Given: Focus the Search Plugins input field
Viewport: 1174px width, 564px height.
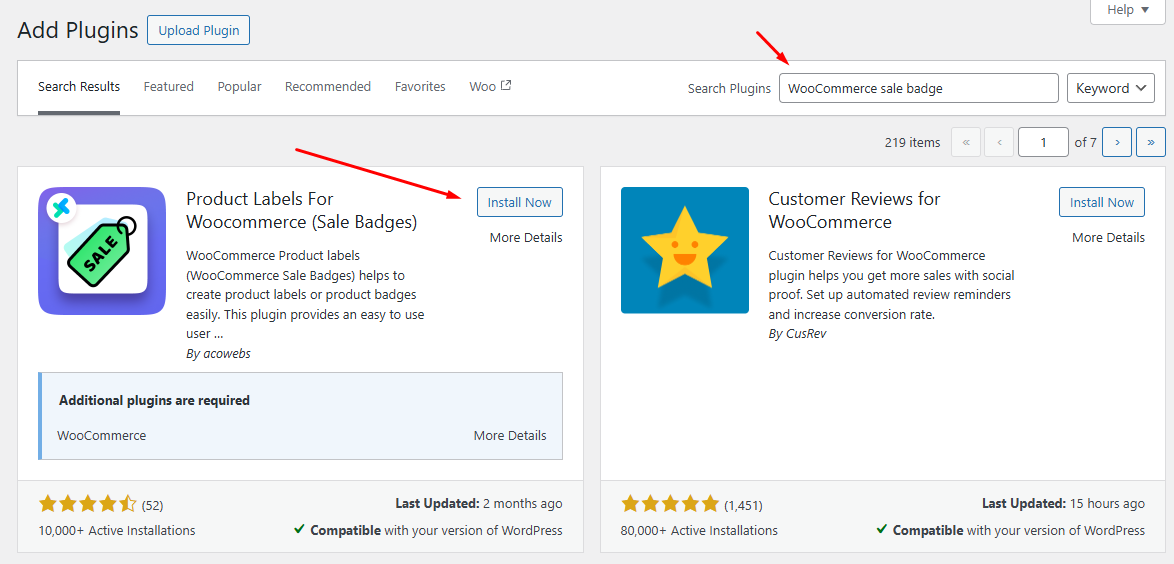Looking at the screenshot, I should (919, 88).
